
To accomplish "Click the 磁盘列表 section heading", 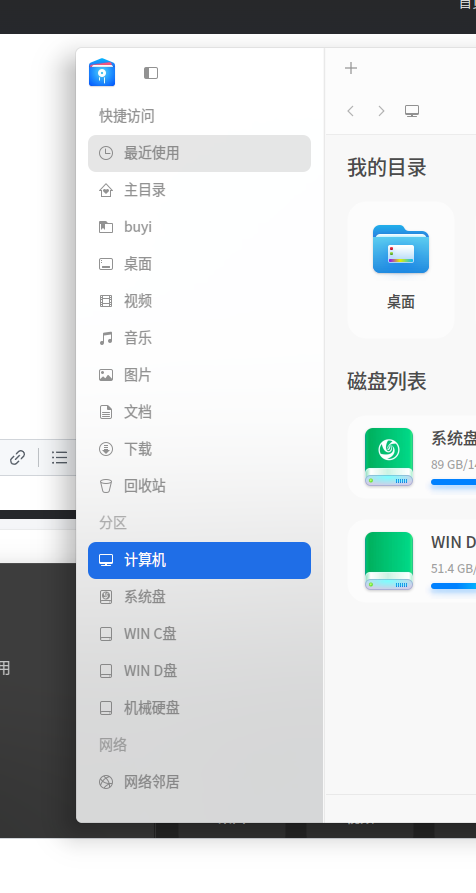I will pos(387,382).
